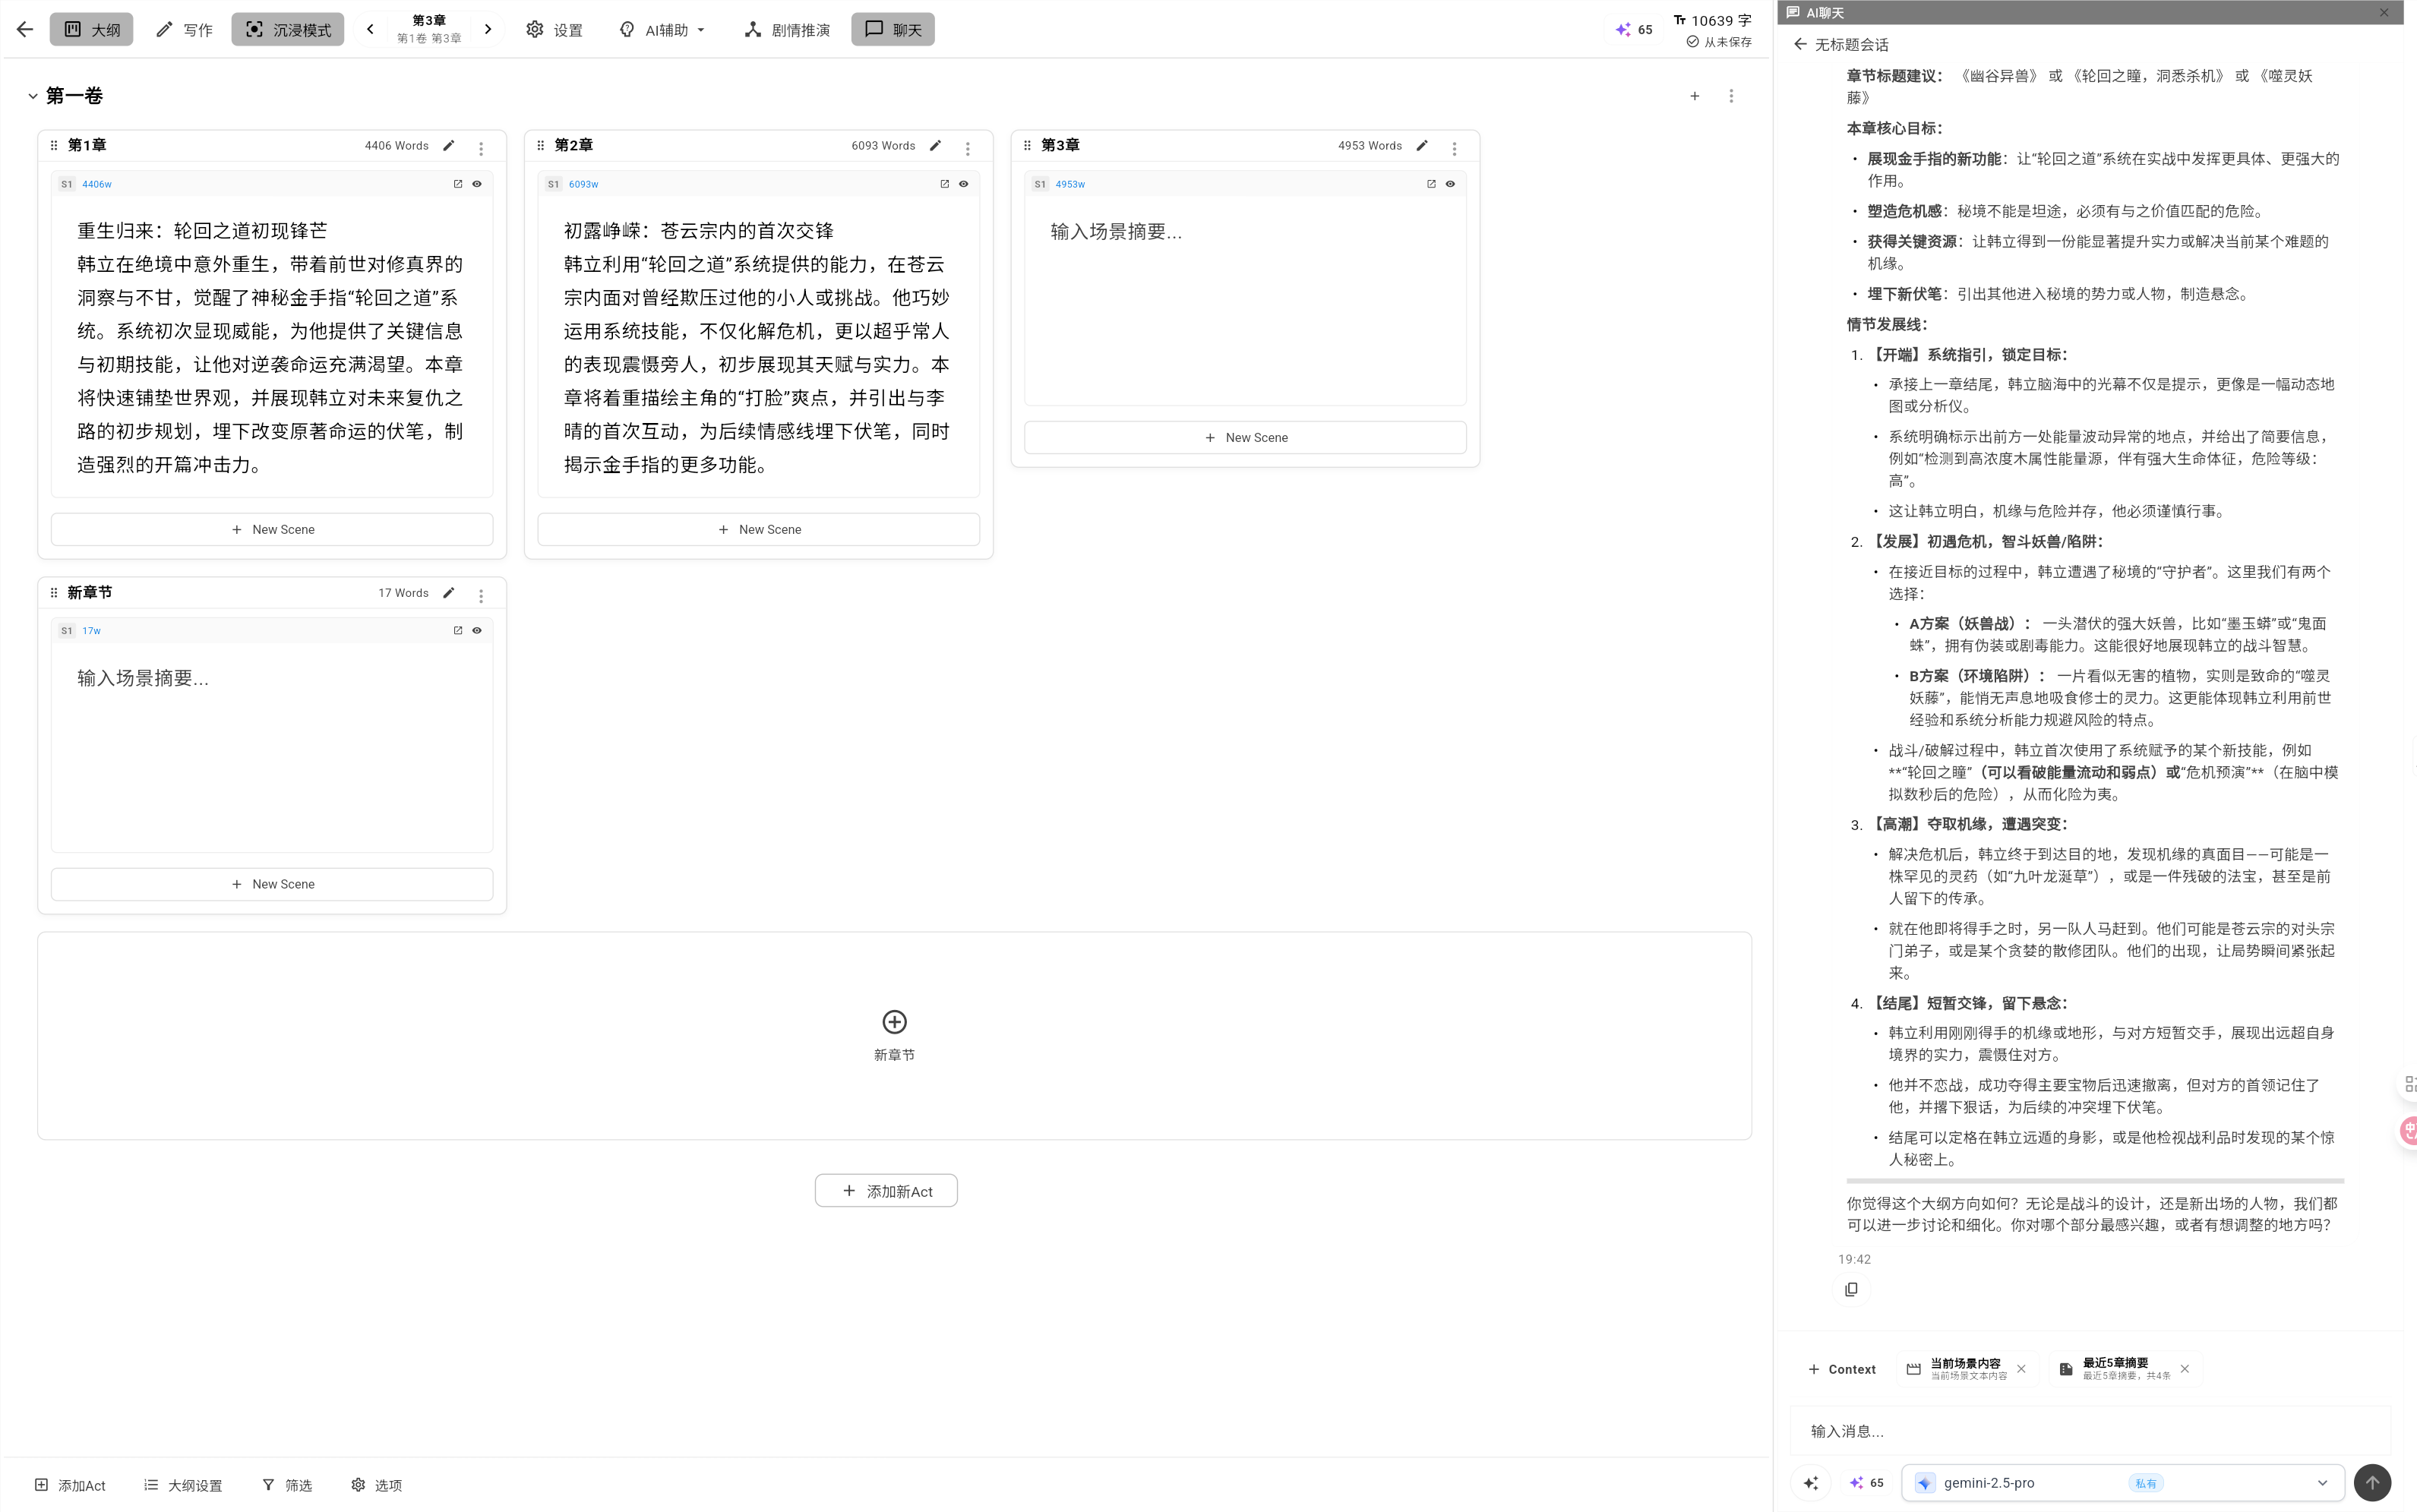
Task: Open 剧情推演 plot simulation
Action: click(x=787, y=29)
